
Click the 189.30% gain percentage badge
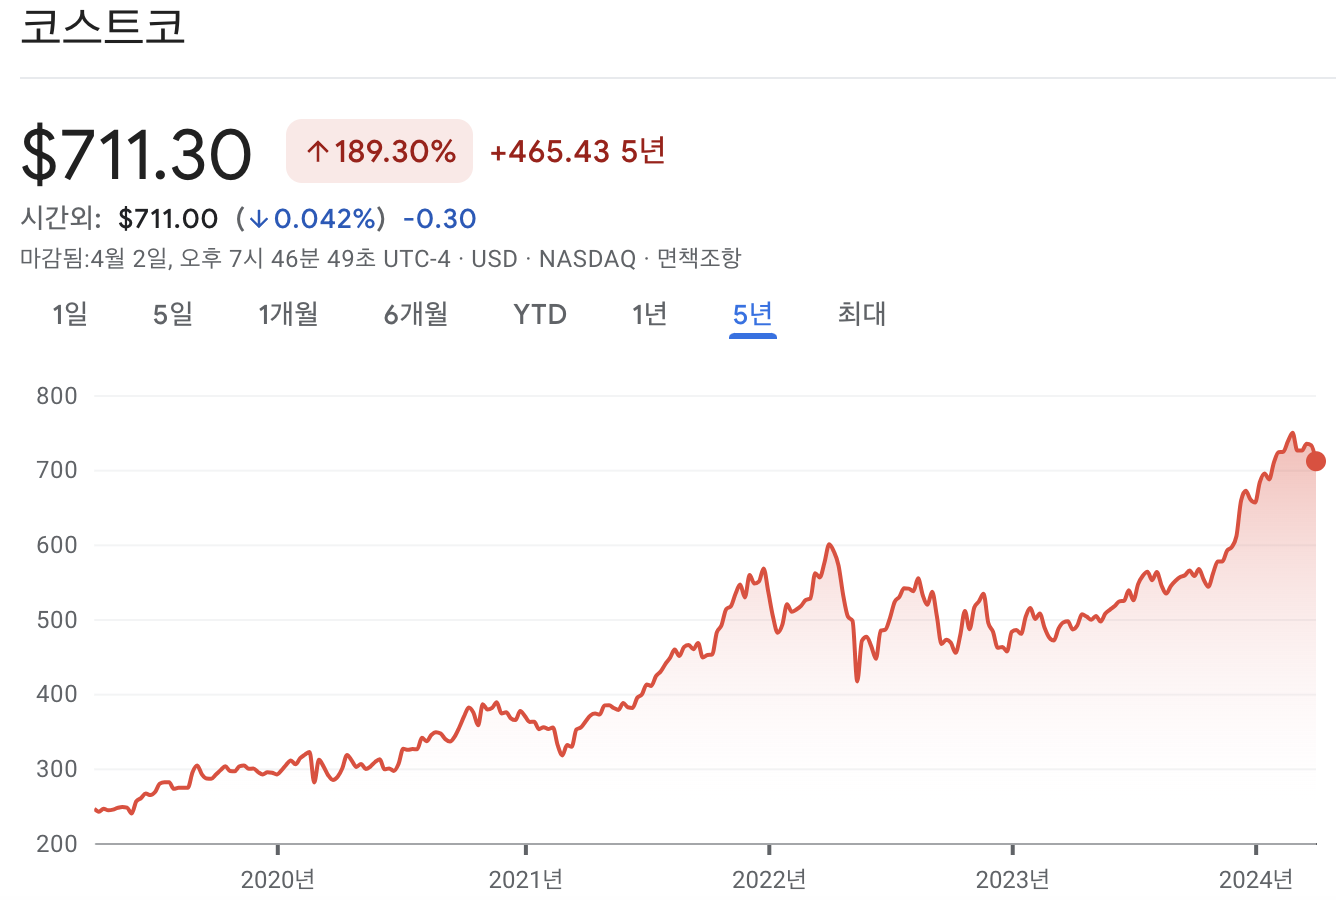378,151
